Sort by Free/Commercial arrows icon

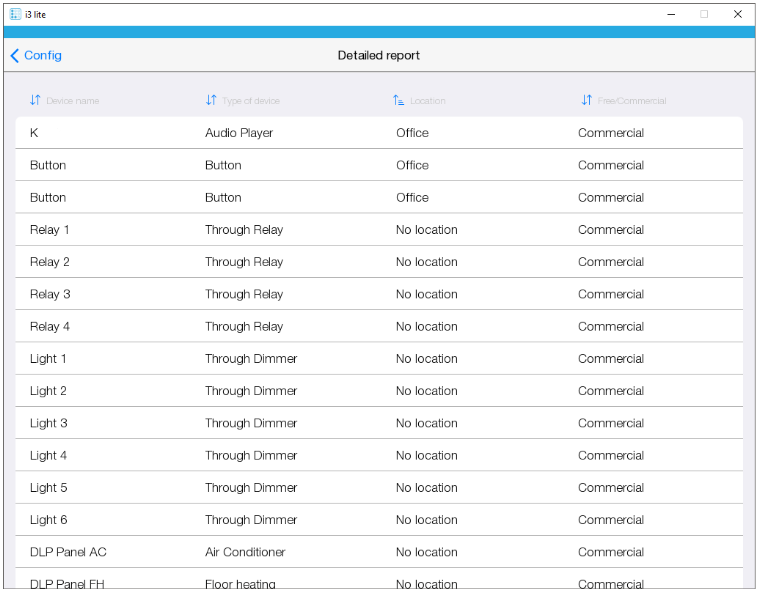pos(586,100)
